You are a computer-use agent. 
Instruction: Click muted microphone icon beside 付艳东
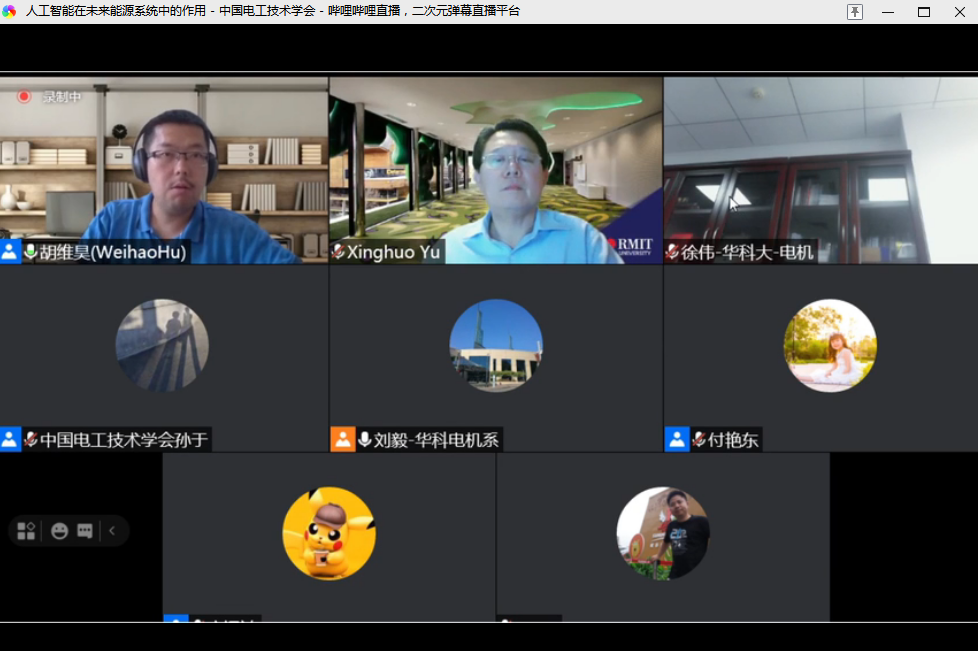tap(699, 439)
